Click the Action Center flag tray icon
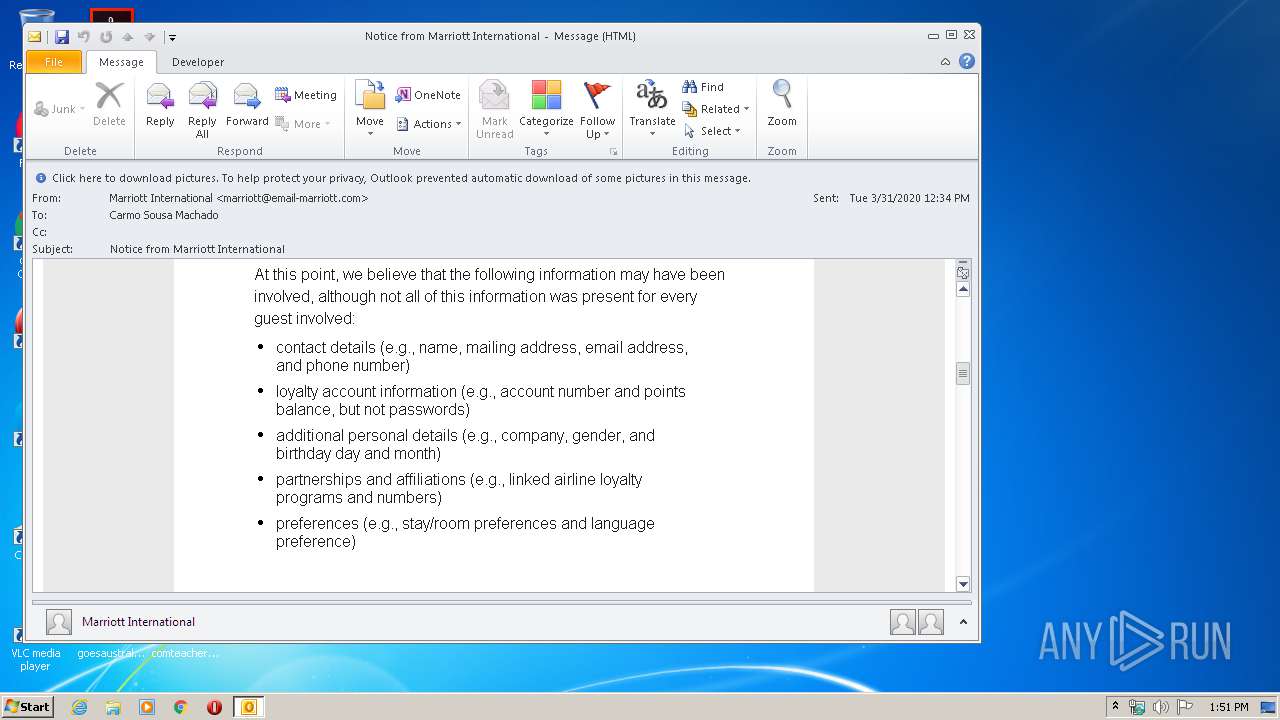Viewport: 1280px width, 720px height. coord(1183,707)
